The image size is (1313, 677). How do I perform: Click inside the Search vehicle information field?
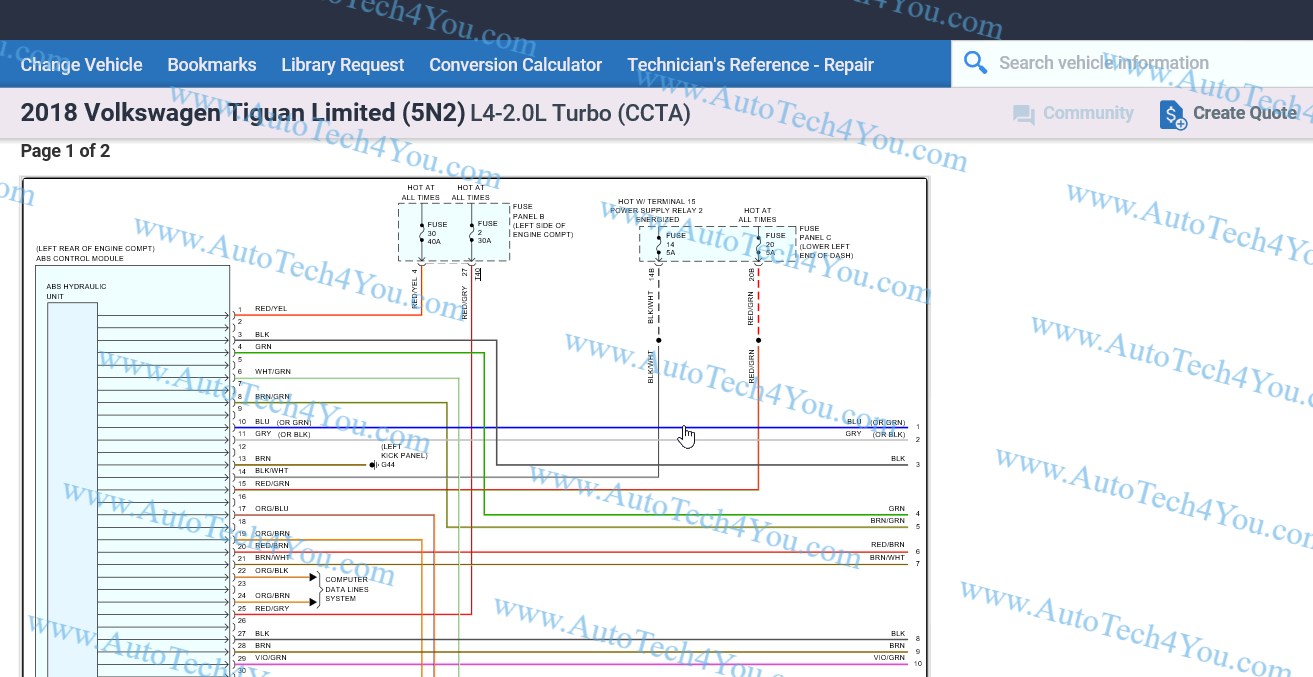(x=1103, y=62)
